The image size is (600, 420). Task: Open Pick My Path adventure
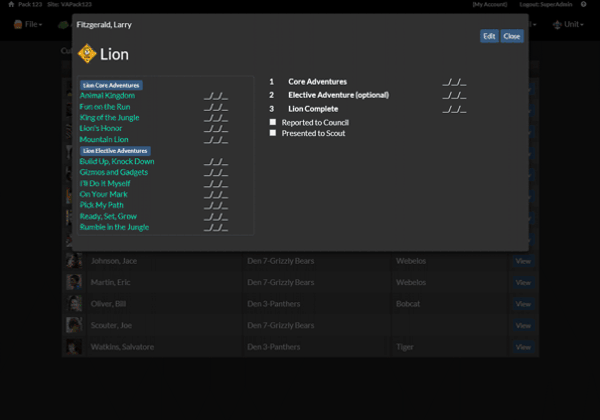(x=101, y=205)
